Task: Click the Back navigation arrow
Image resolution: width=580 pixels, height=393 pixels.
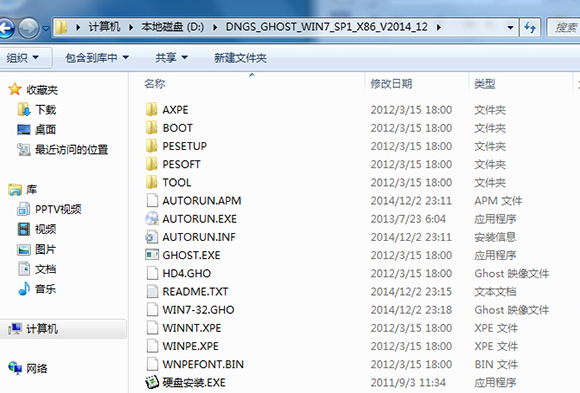Action: tap(6, 28)
